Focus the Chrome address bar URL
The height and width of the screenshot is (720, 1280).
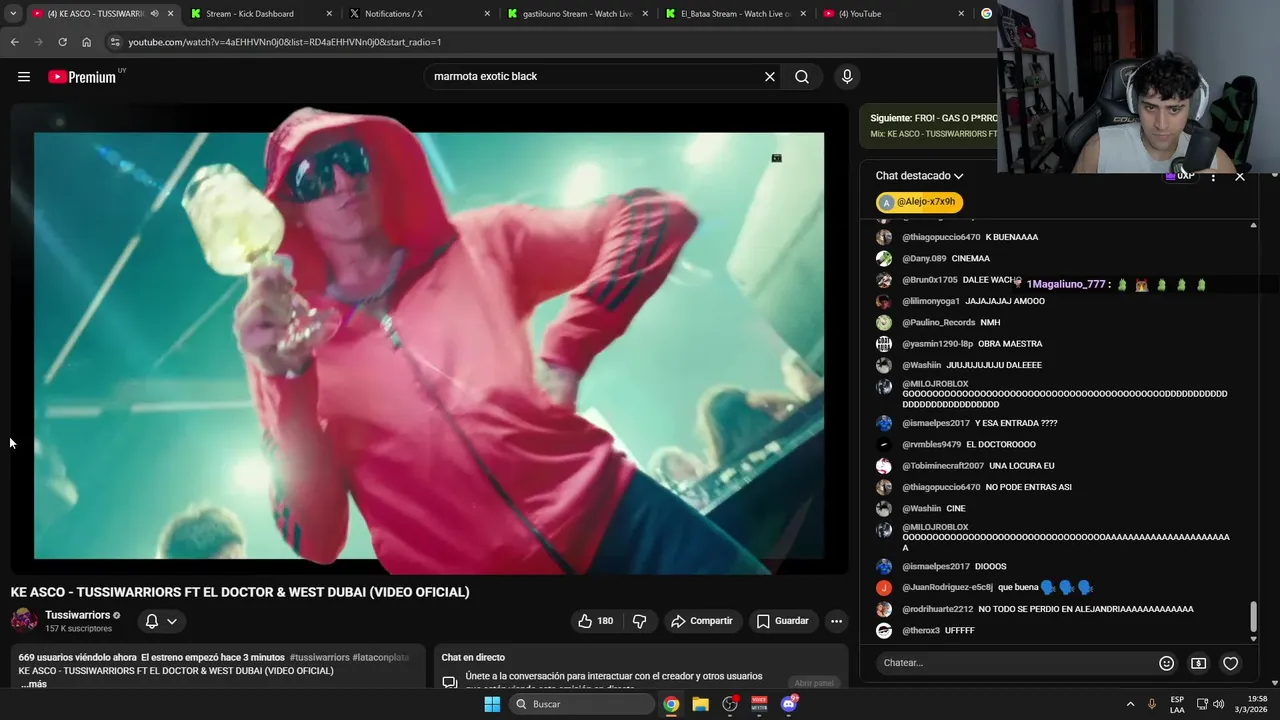point(285,42)
